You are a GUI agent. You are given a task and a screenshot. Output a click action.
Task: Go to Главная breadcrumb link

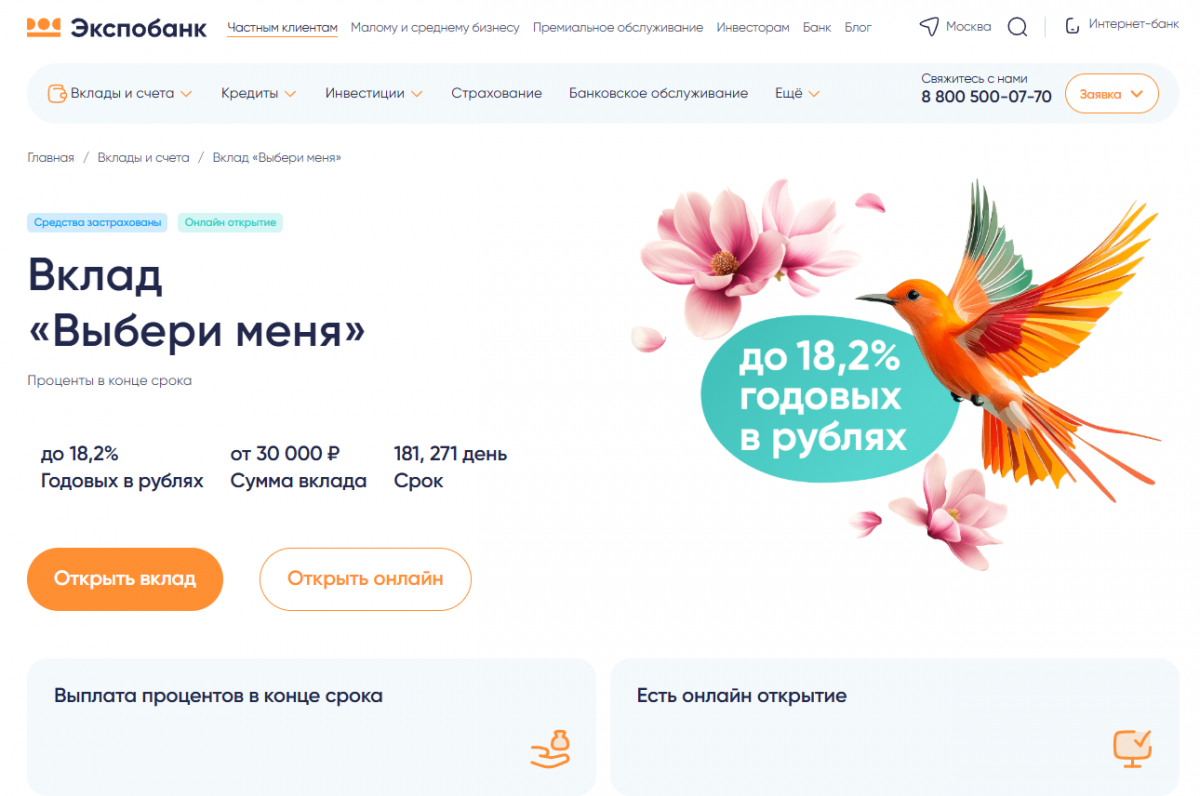tap(51, 158)
